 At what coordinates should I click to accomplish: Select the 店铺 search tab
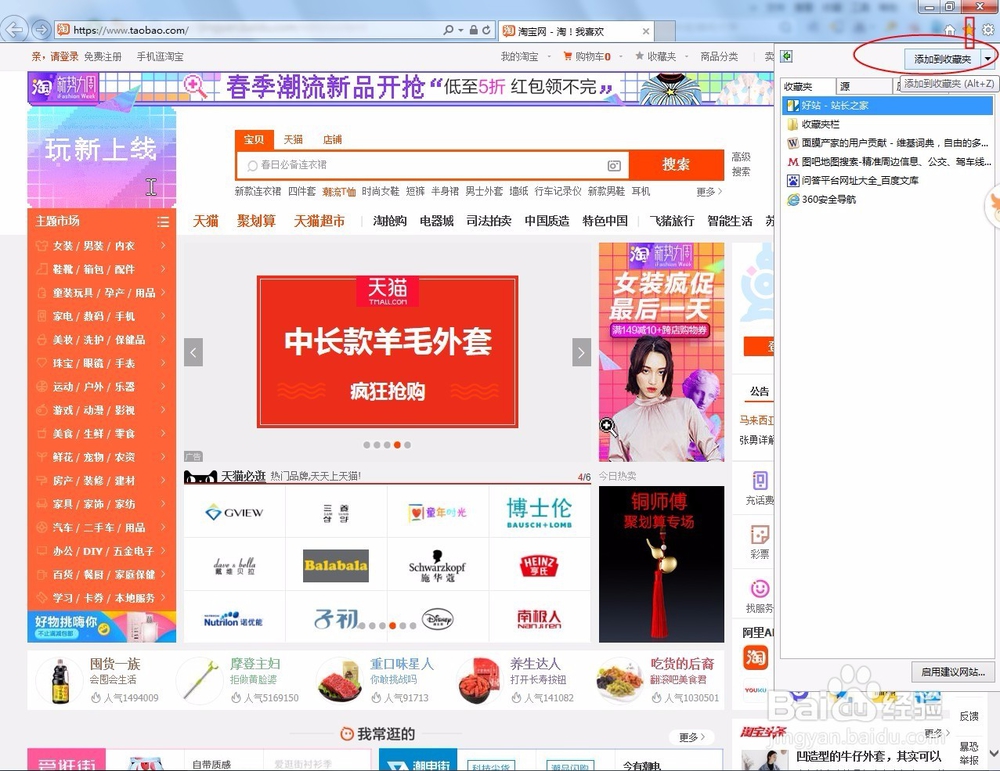pyautogui.click(x=332, y=140)
